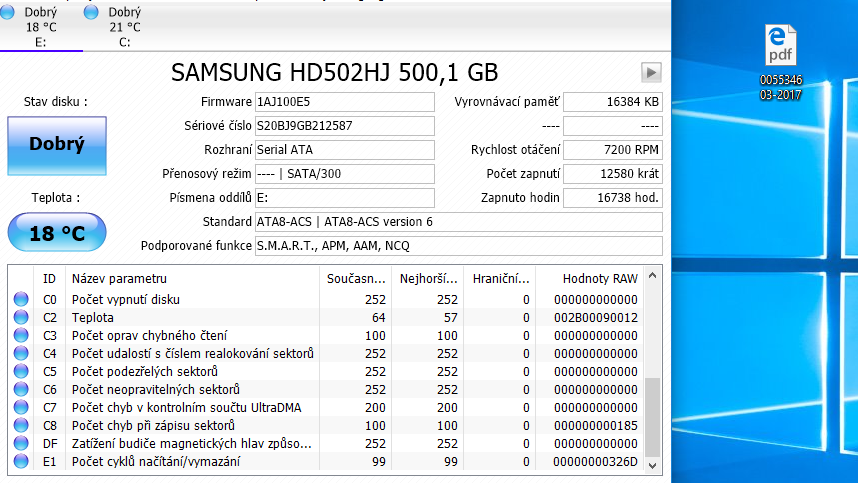
Task: Click the Nejhorší... column header
Action: point(428,278)
